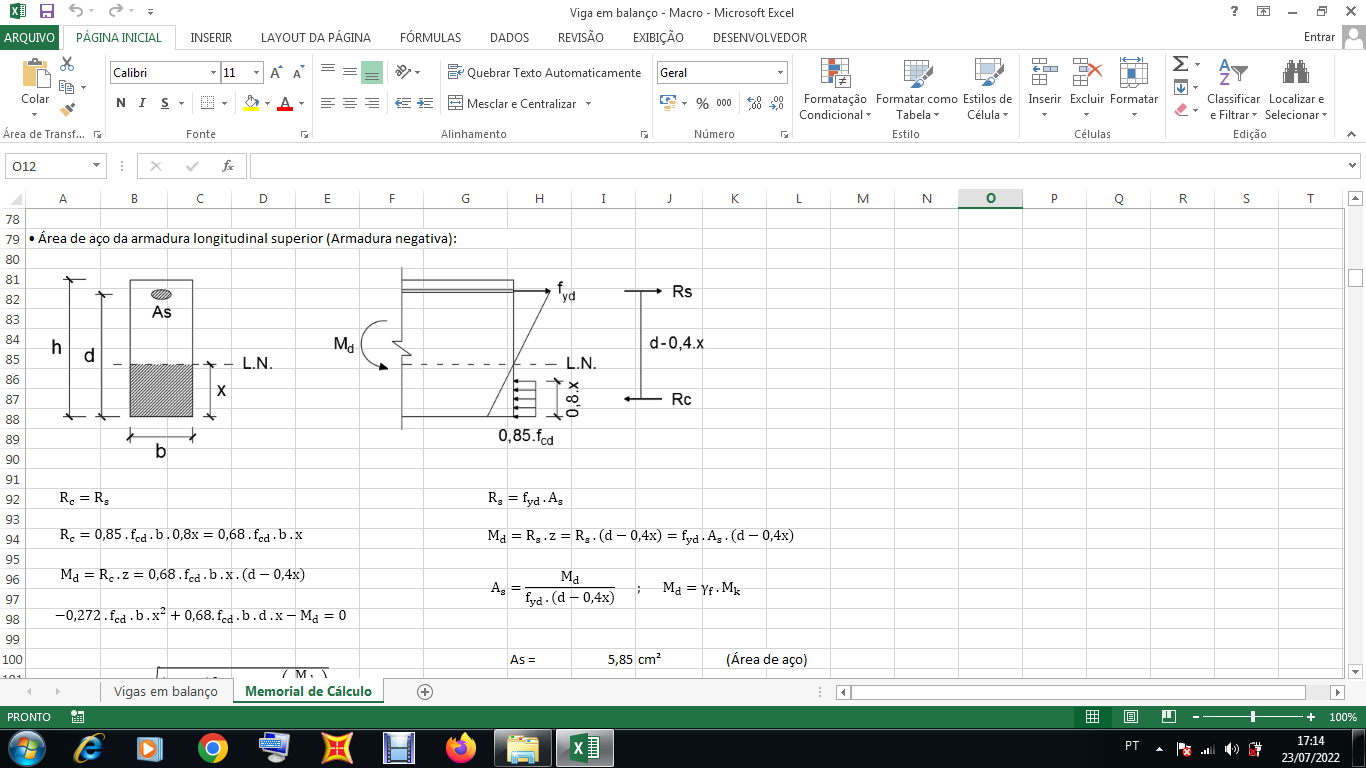Viewport: 1366px width, 768px height.
Task: Toggle bold formatting N
Action: [x=121, y=103]
